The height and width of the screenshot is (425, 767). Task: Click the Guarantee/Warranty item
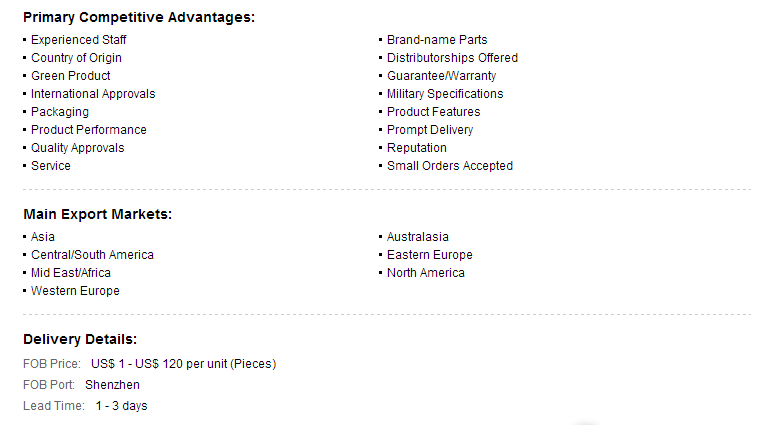tap(441, 76)
